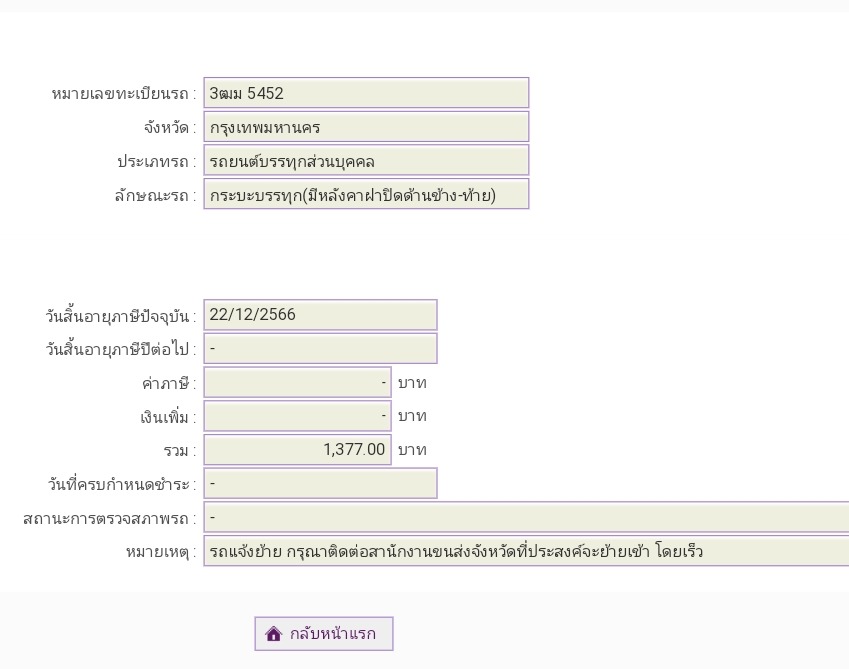Click the label วันที่ครบกำหนดชำระ

tap(122, 484)
